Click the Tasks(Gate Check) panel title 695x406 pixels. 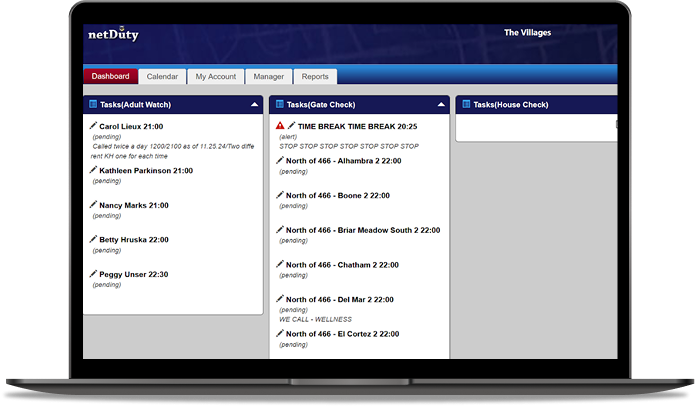click(x=321, y=105)
